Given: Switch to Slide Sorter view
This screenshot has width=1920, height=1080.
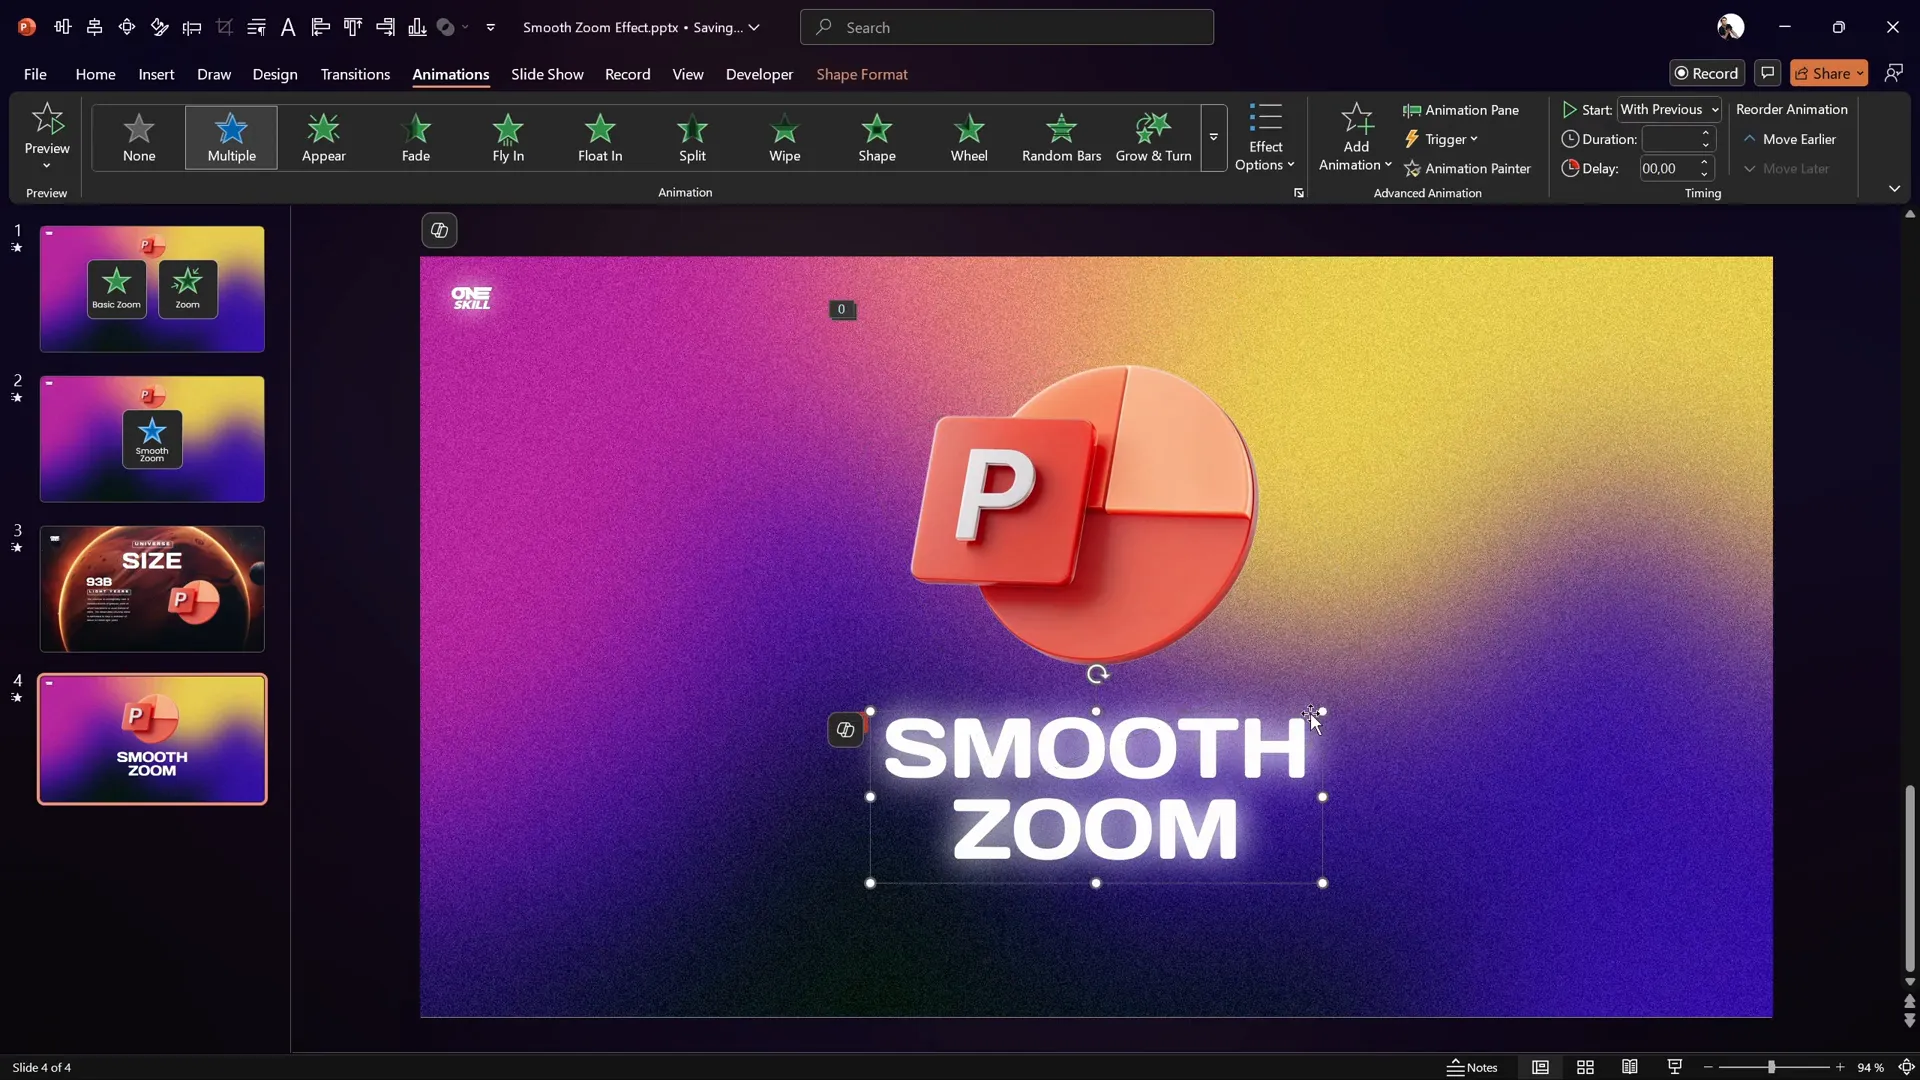Looking at the screenshot, I should coord(1585,1067).
